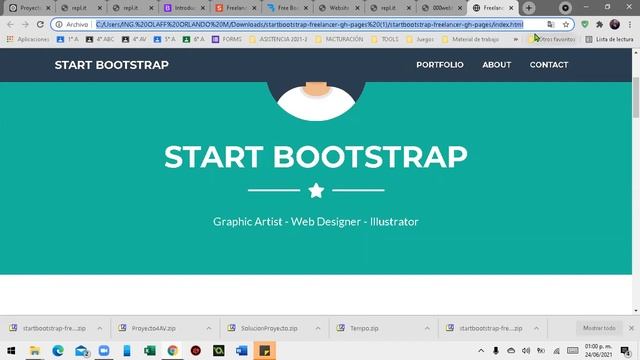The width and height of the screenshot is (640, 360).
Task: Click the Archivo site info icon
Action: pyautogui.click(x=59, y=24)
